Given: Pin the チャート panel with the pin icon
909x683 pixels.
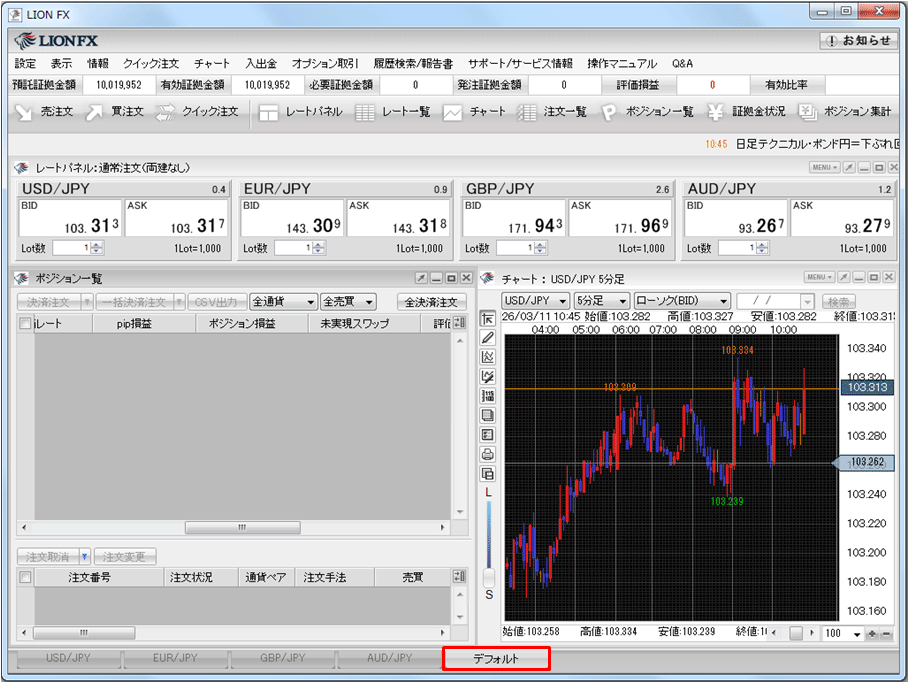Looking at the screenshot, I should click(844, 277).
